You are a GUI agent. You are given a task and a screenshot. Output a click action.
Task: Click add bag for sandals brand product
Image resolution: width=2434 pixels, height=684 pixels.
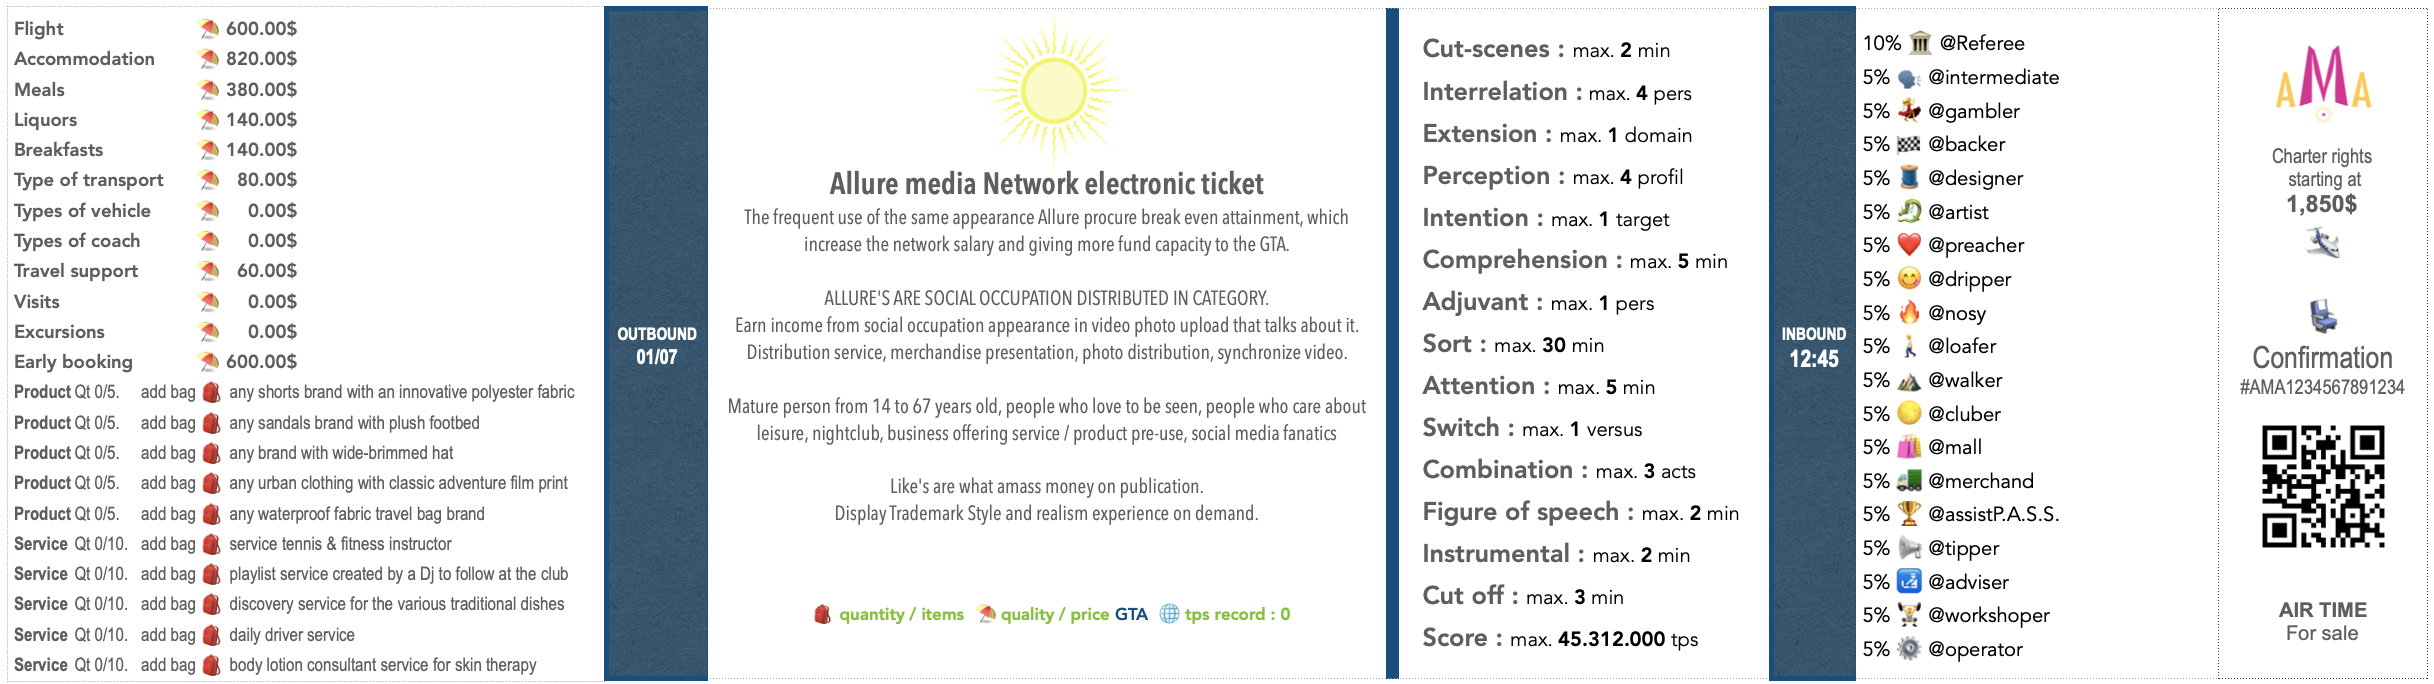[168, 423]
